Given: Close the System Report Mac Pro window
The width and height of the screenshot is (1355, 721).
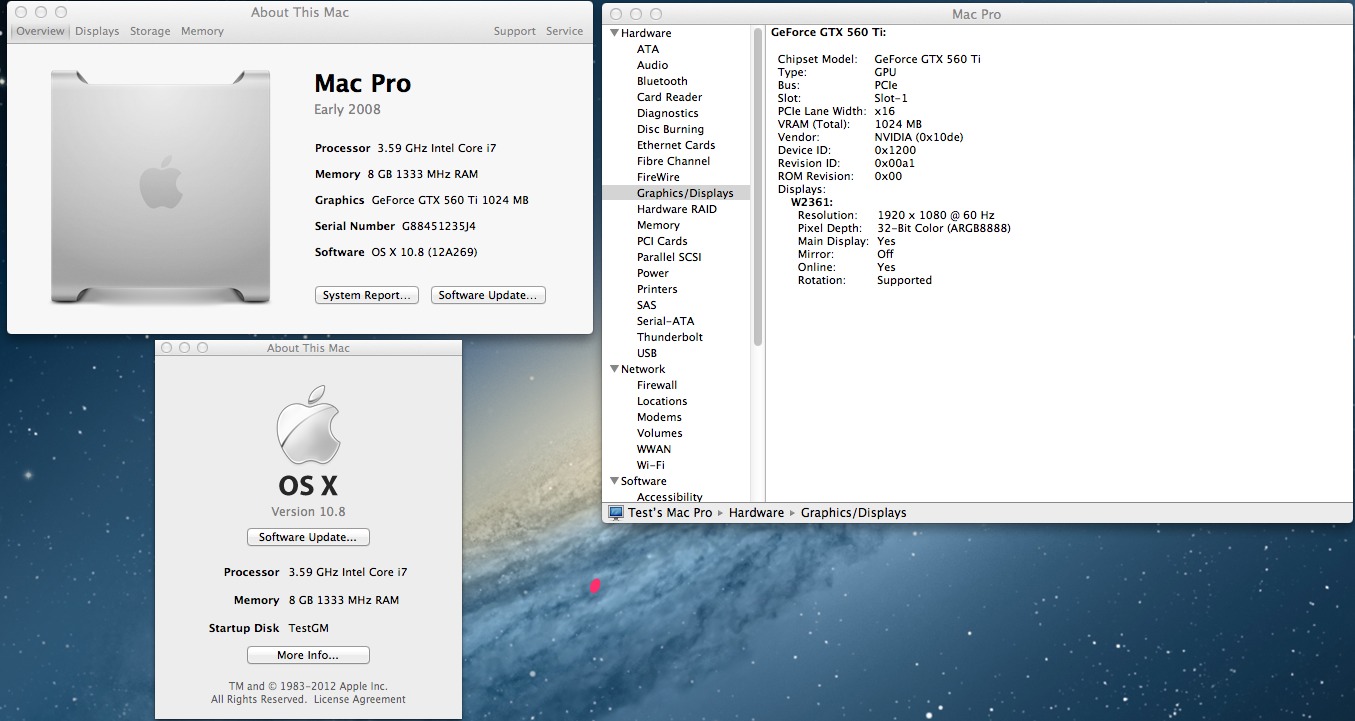Looking at the screenshot, I should tap(618, 14).
